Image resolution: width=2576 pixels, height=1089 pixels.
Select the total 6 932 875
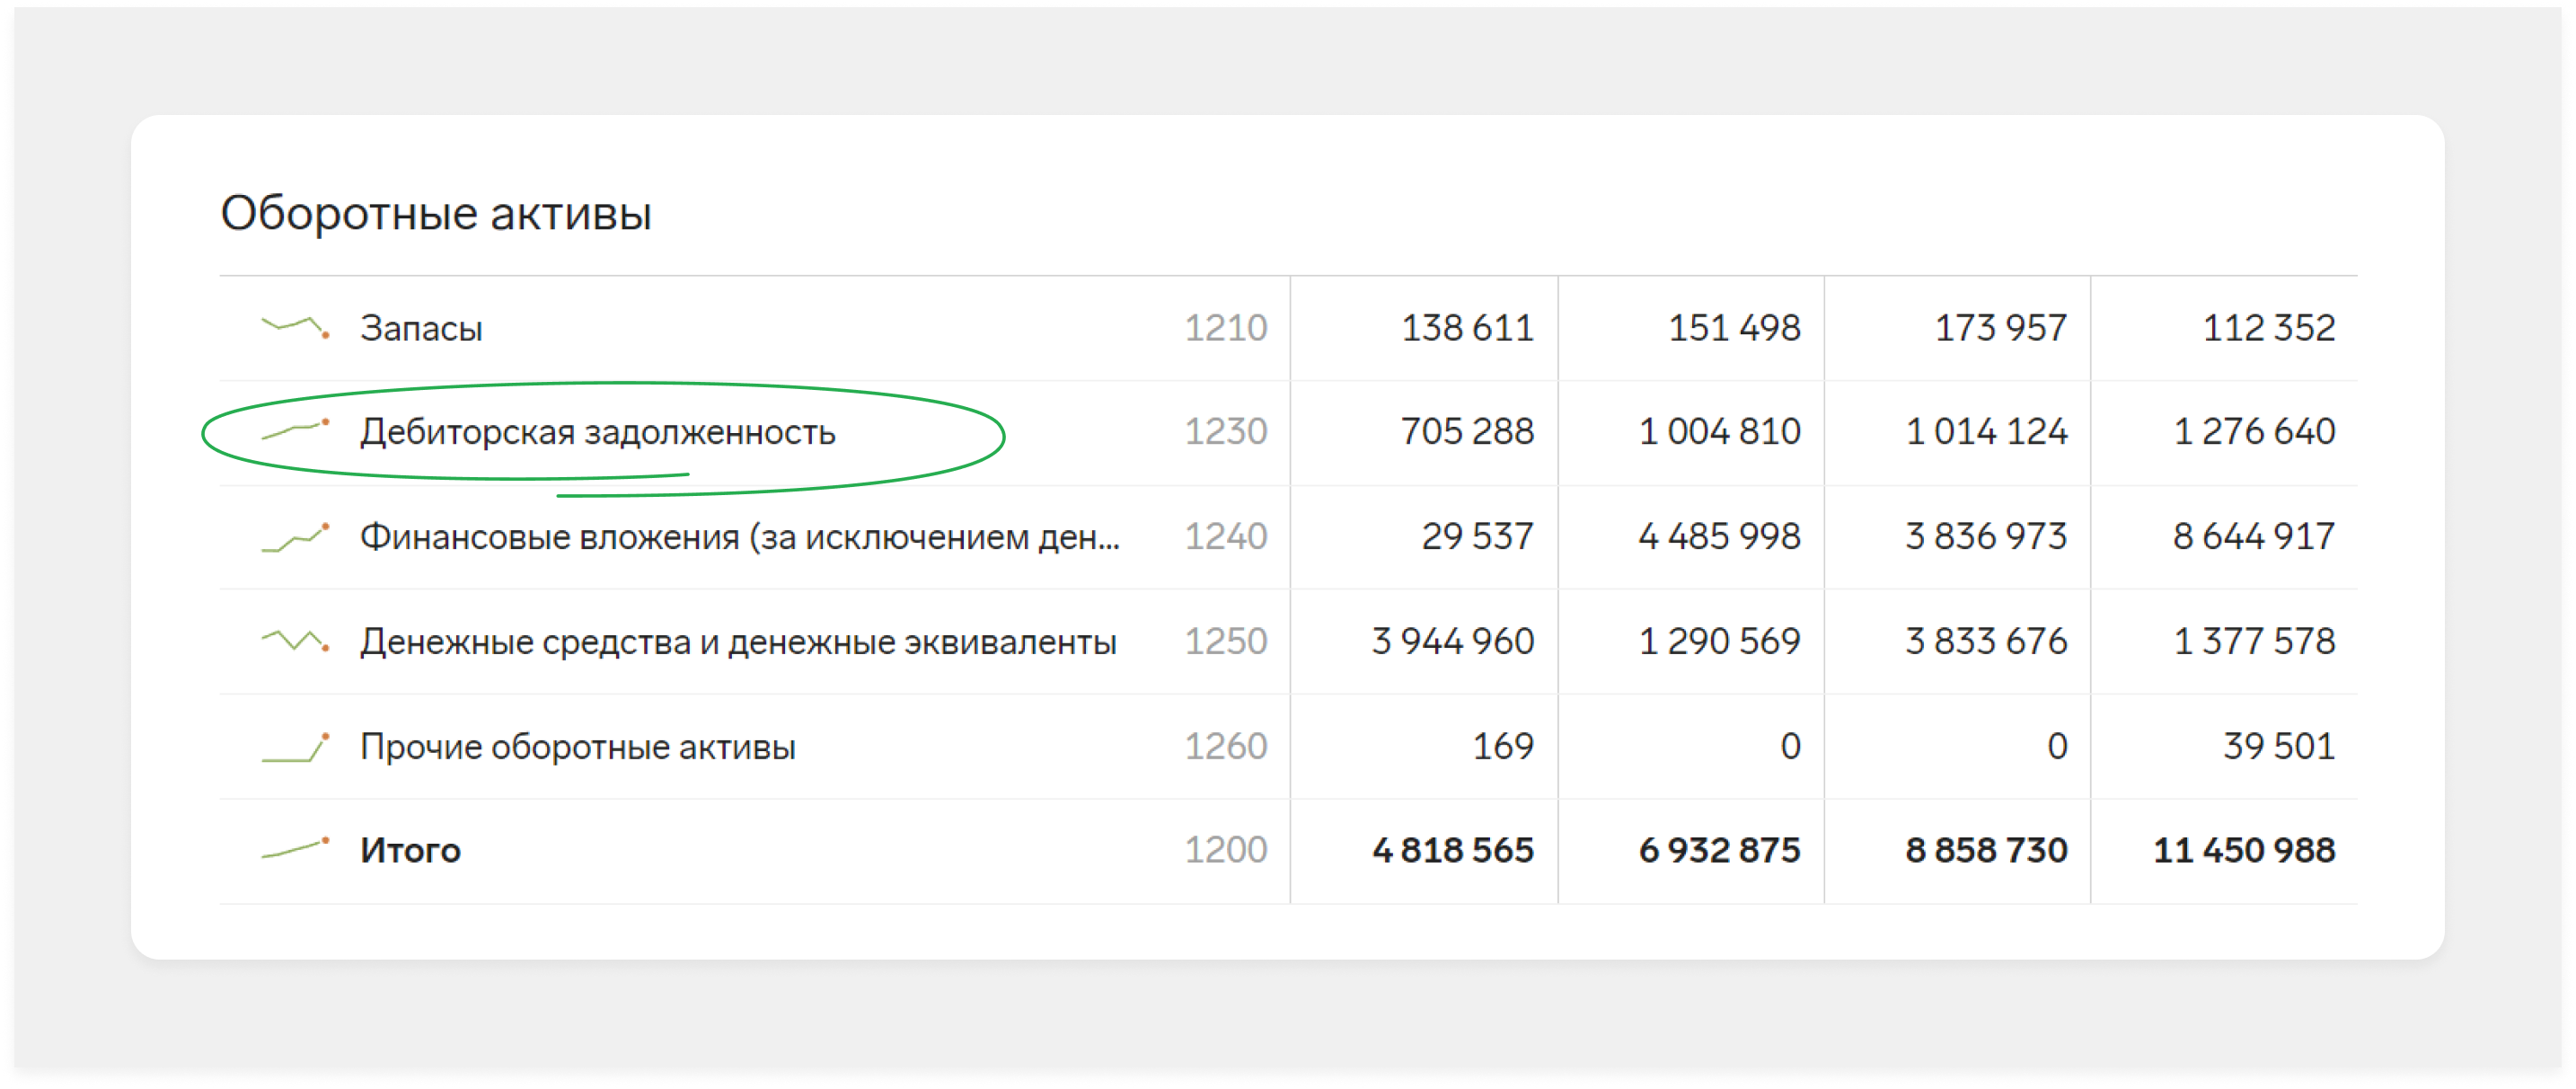[x=1720, y=849]
